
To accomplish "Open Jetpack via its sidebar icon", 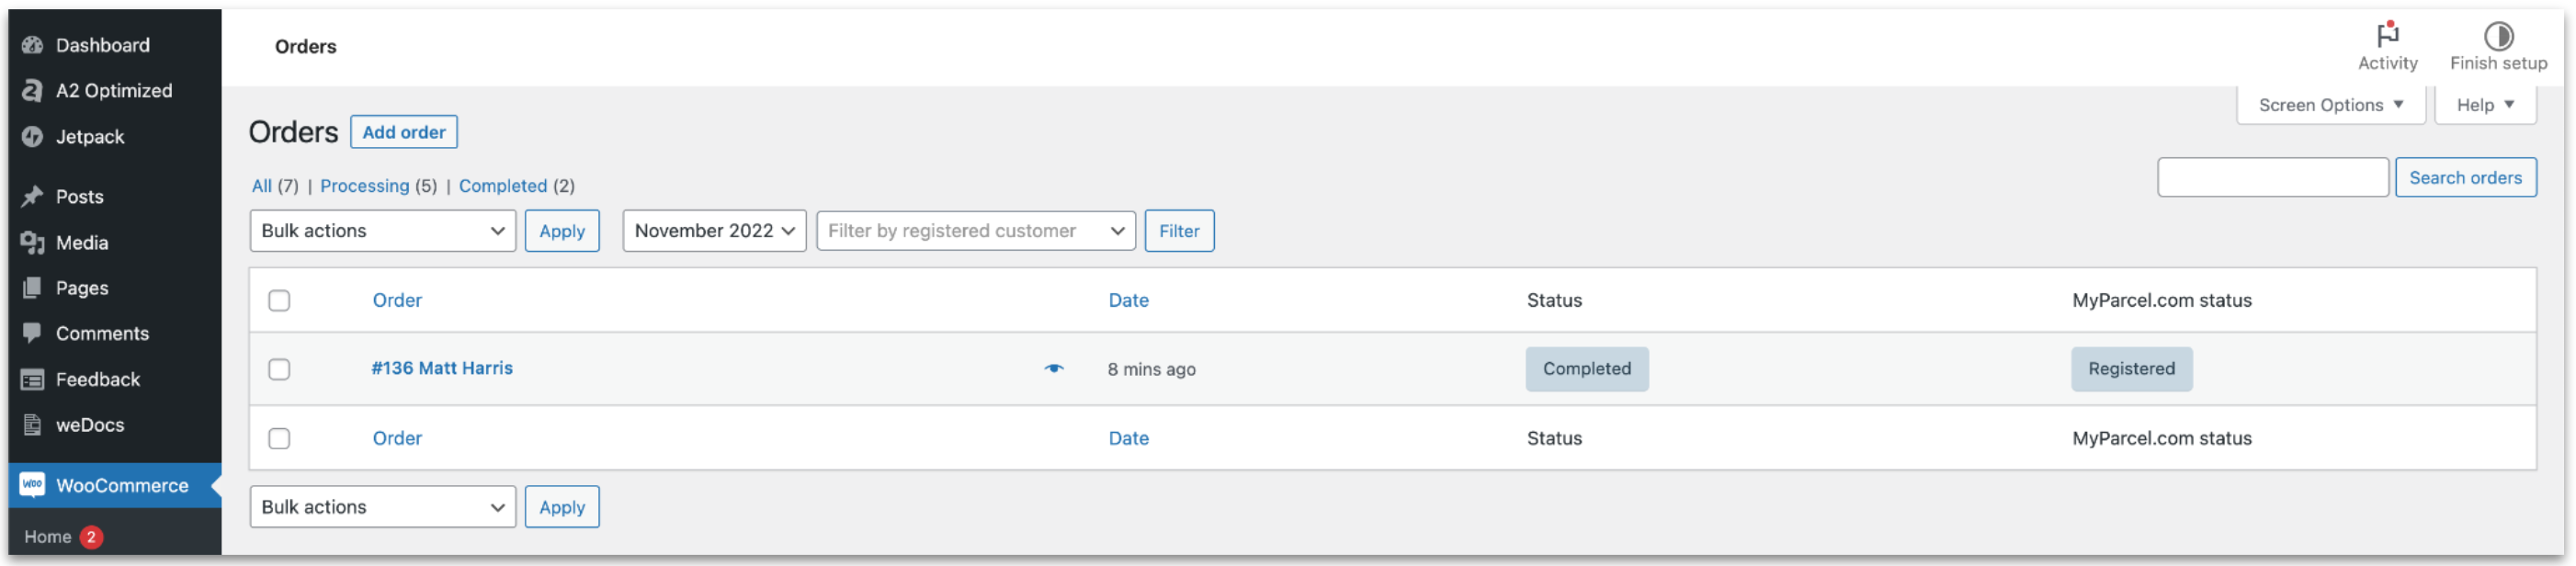I will click(x=32, y=137).
